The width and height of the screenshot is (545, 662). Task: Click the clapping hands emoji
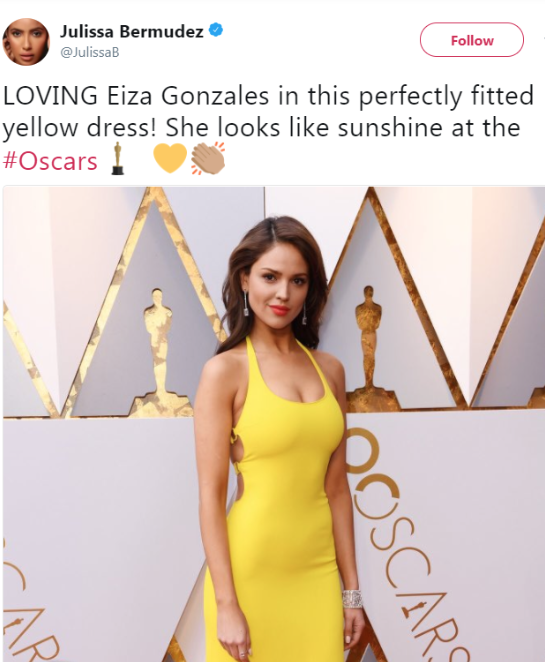[x=207, y=158]
